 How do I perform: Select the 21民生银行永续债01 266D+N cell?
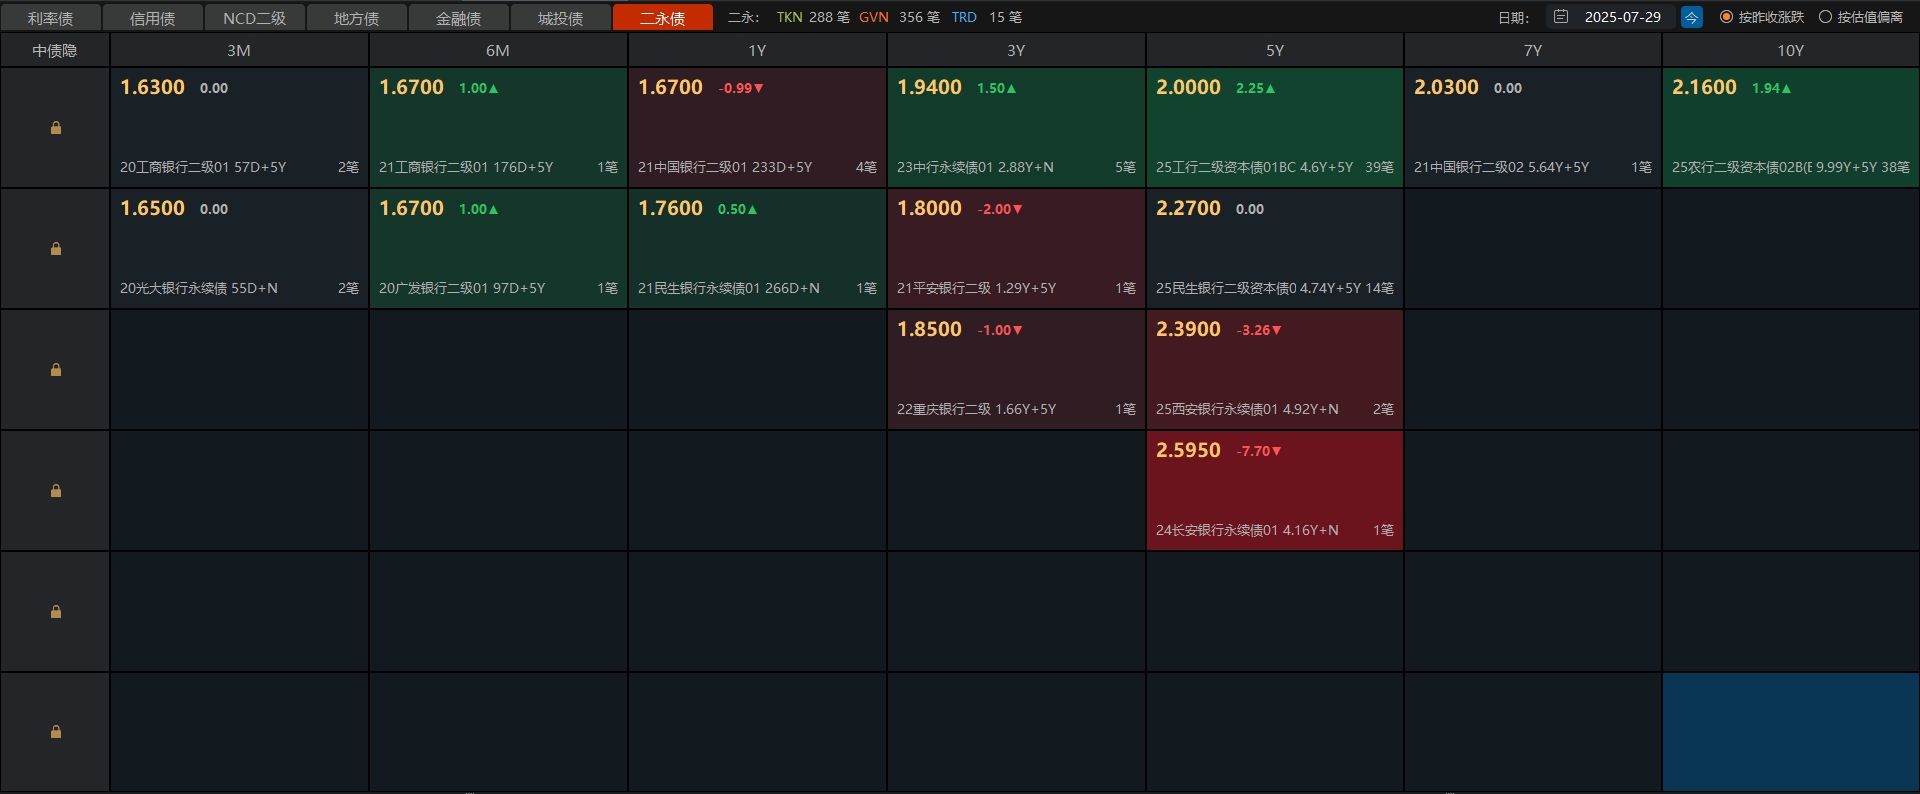[x=757, y=248]
